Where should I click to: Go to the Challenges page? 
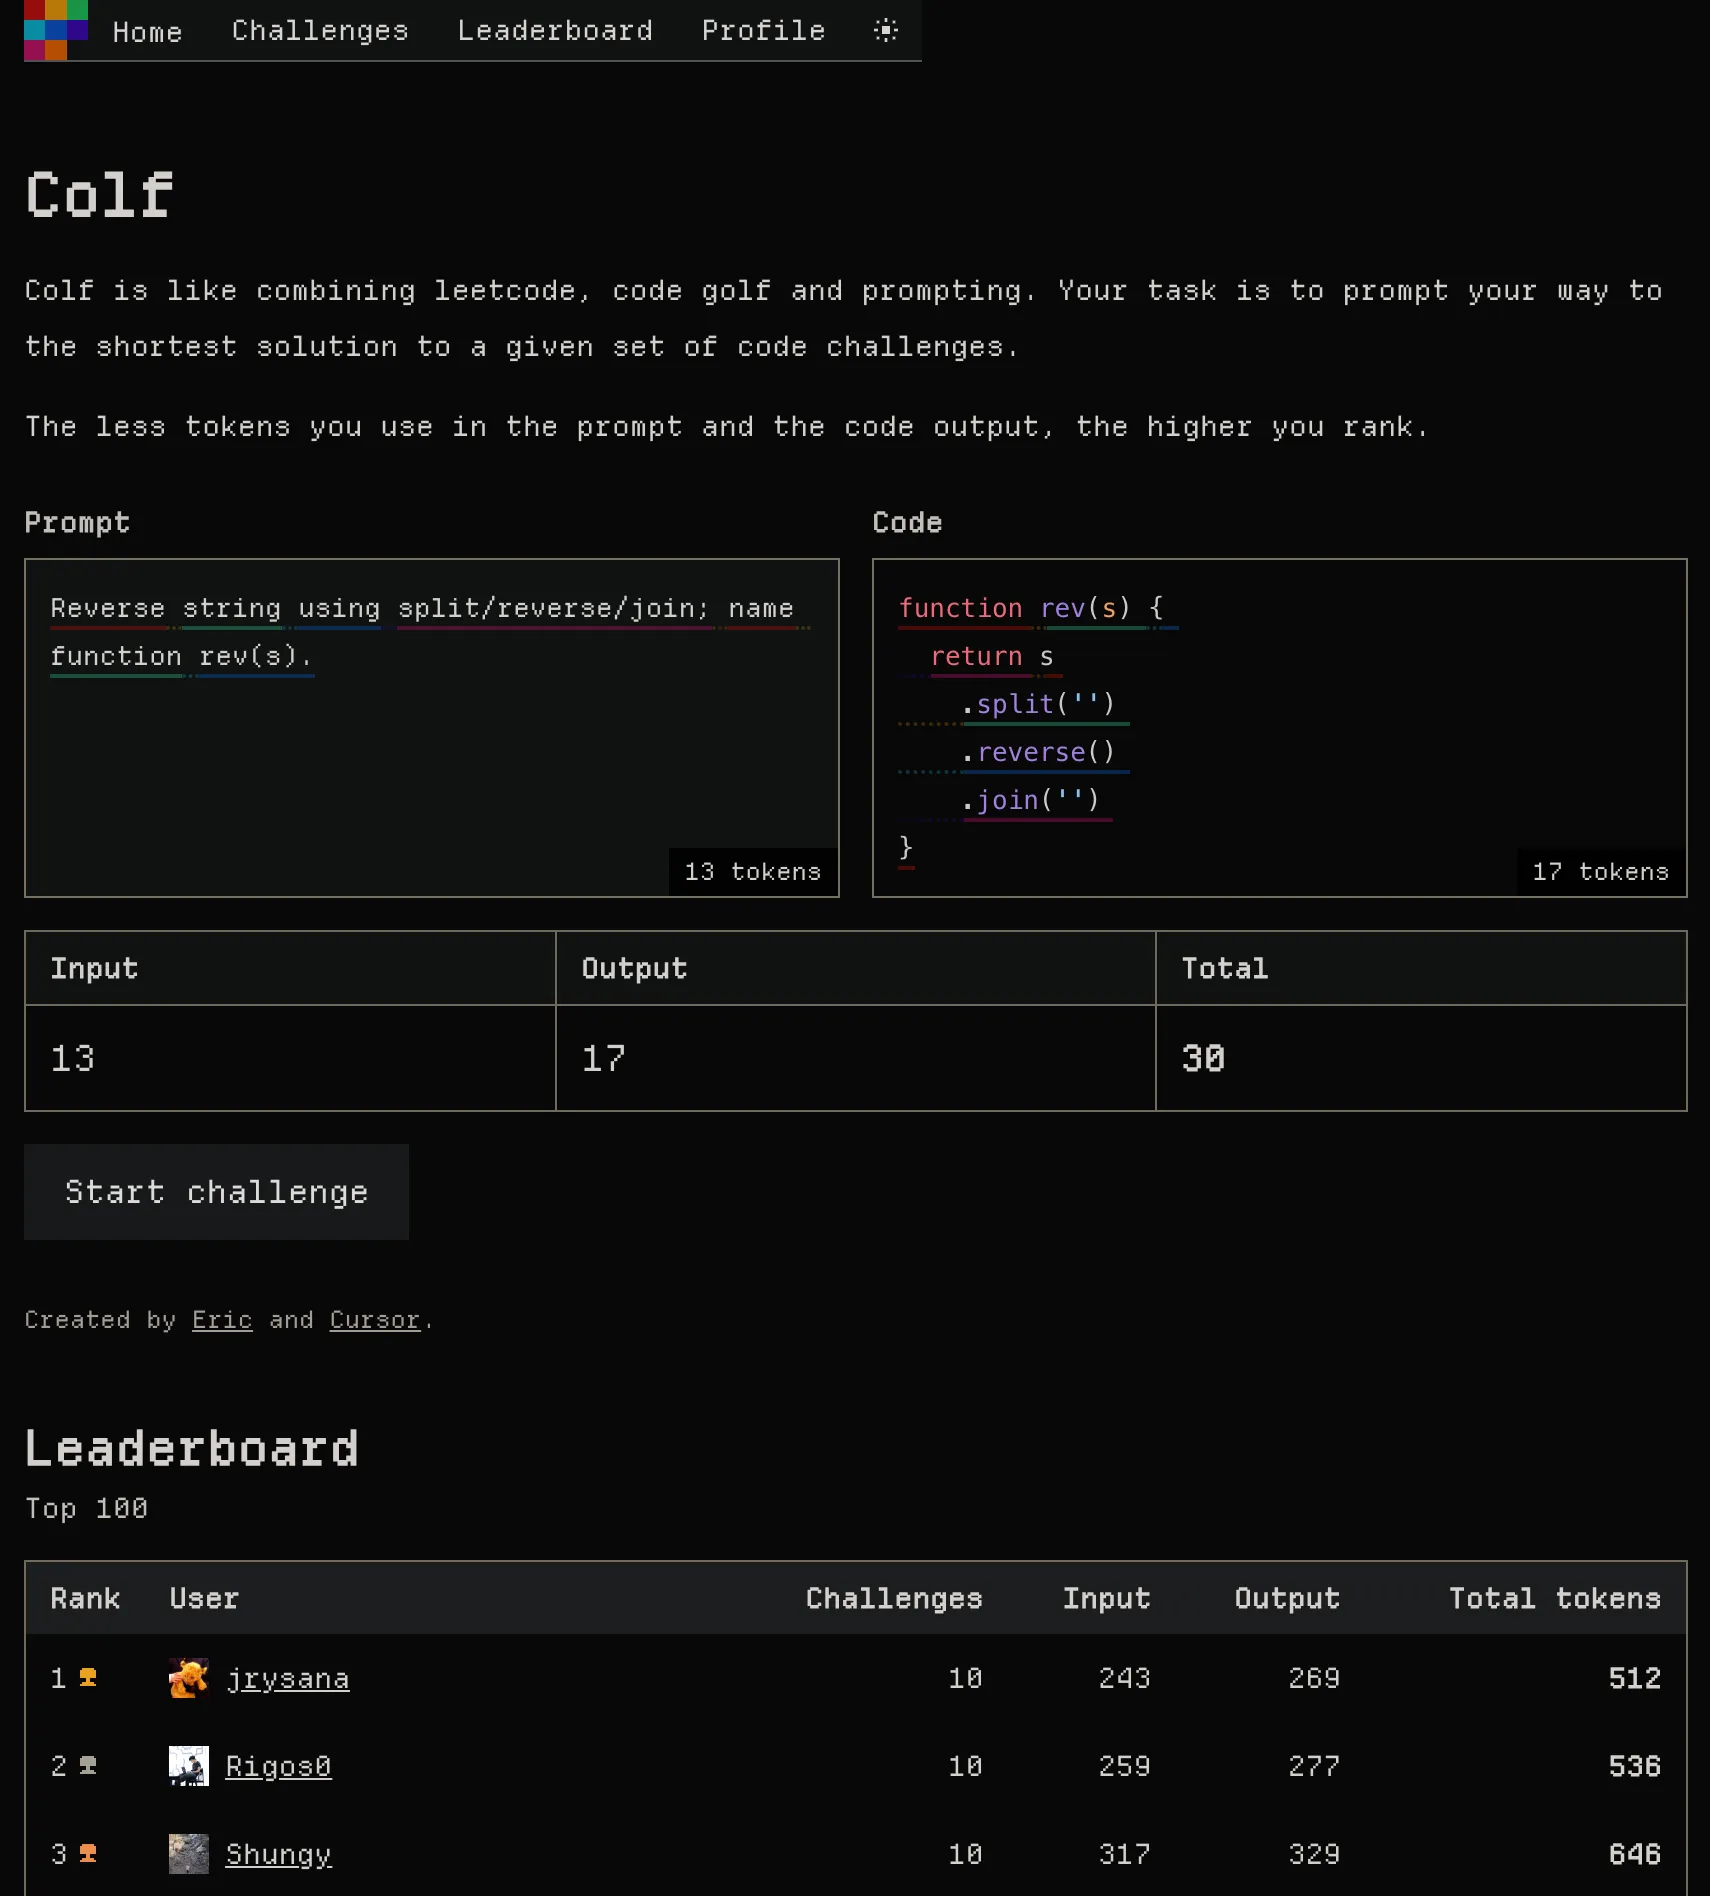(x=320, y=31)
